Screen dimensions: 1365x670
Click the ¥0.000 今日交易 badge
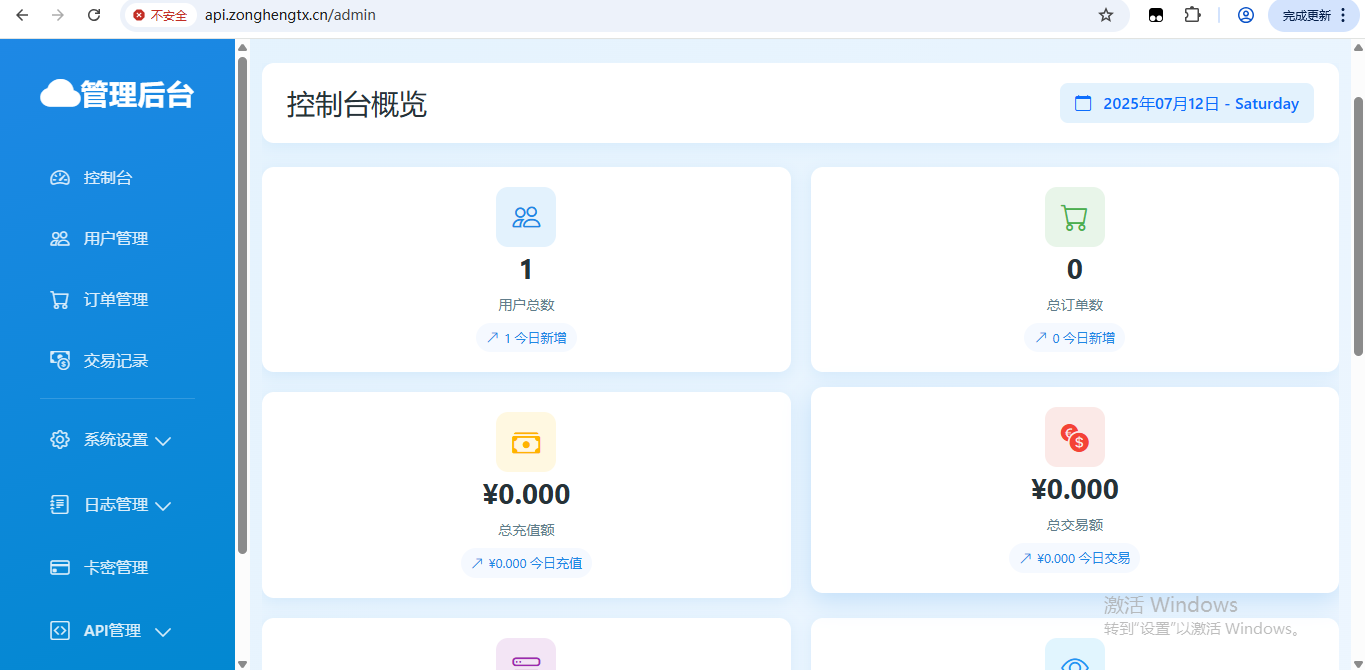click(x=1075, y=558)
